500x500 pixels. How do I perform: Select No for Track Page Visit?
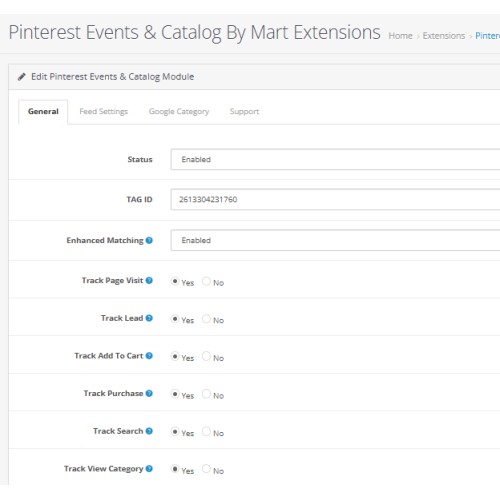(x=206, y=281)
